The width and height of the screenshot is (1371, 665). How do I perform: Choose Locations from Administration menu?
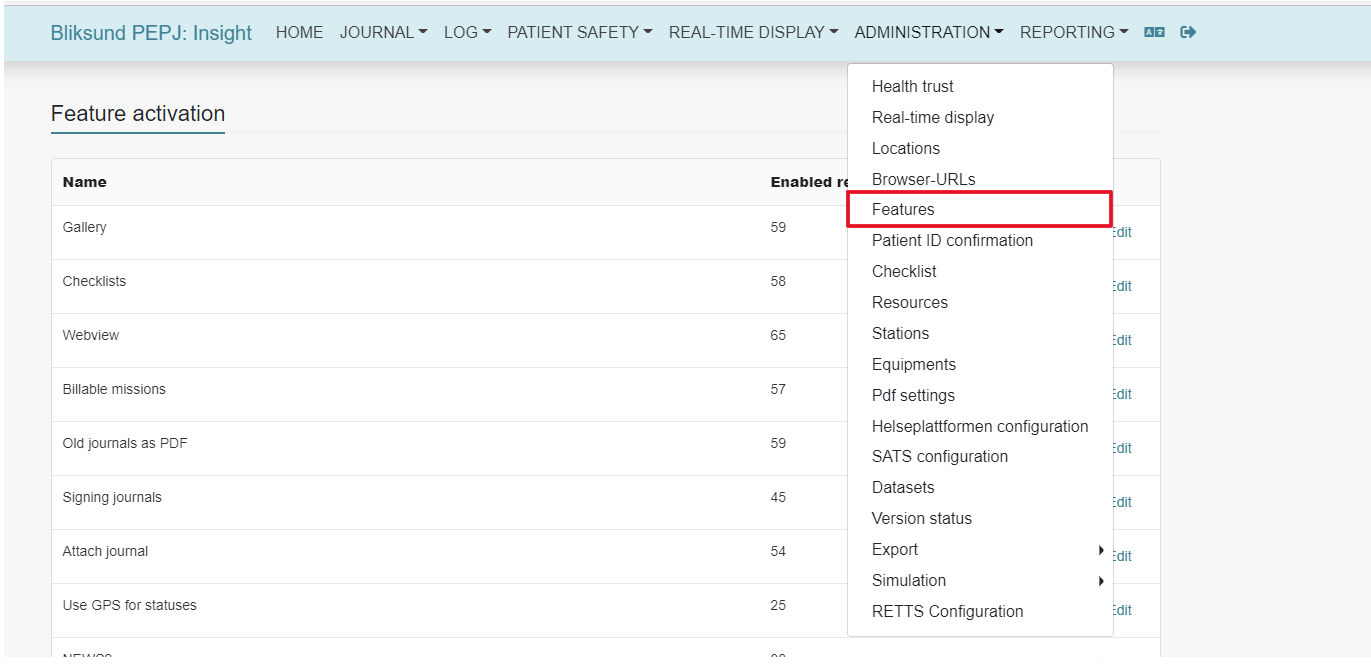980,148
